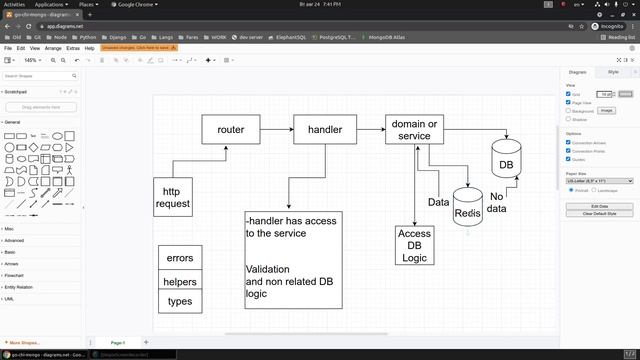Image resolution: width=640 pixels, height=360 pixels.
Task: Click the Edit Data button
Action: click(x=600, y=206)
